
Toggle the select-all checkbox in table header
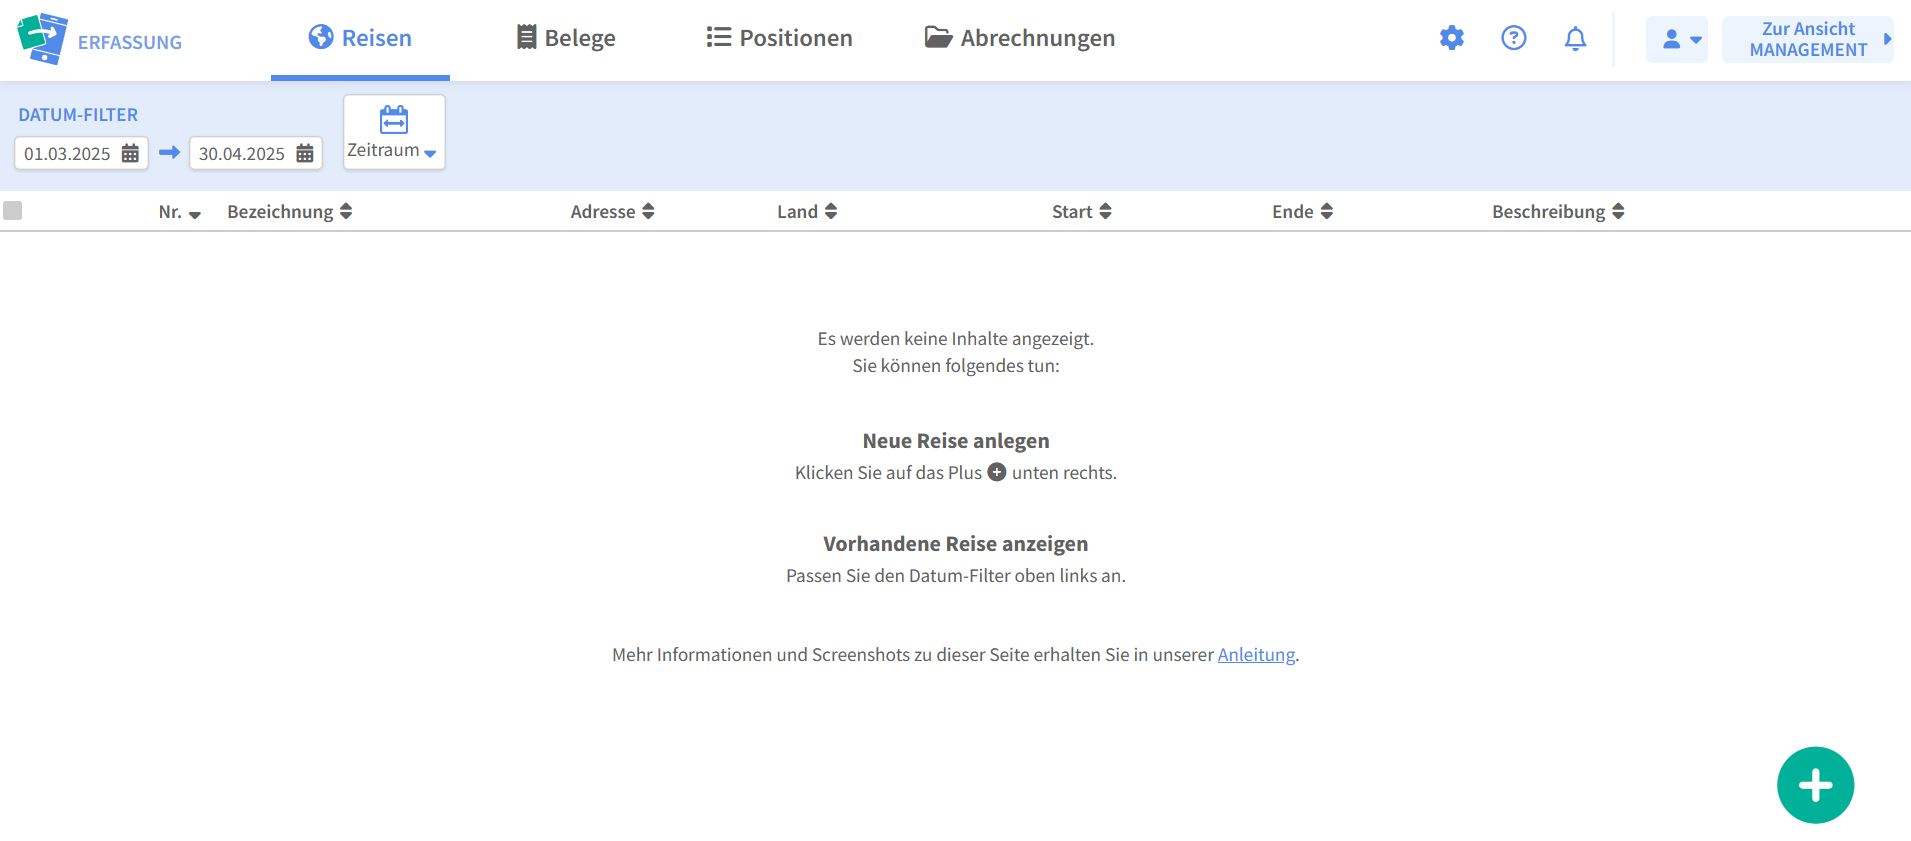pyautogui.click(x=13, y=210)
